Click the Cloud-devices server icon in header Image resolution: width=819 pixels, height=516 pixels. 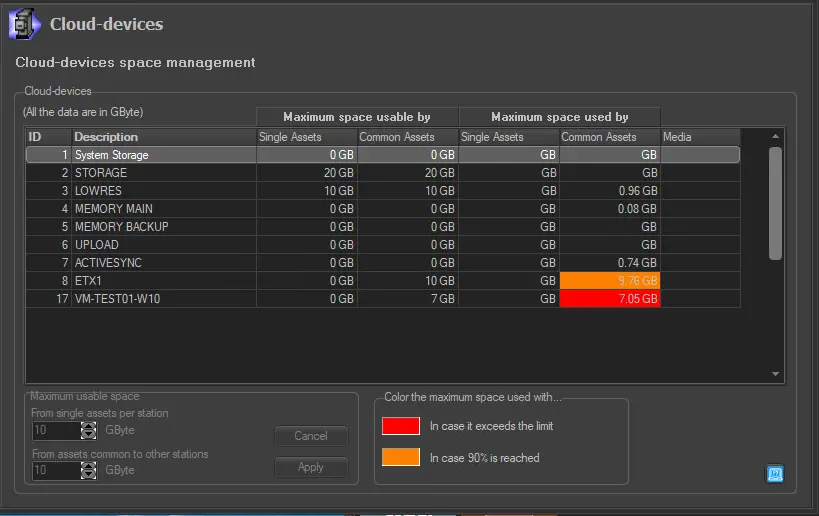coord(24,24)
